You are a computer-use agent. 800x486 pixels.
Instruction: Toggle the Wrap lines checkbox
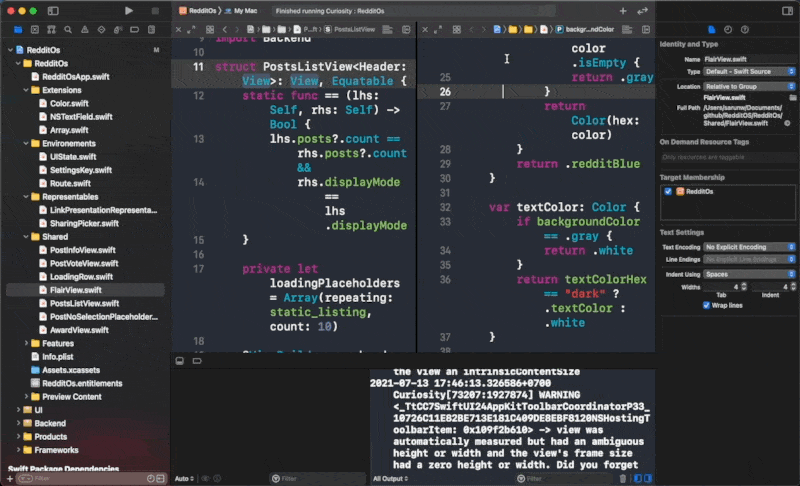coord(707,305)
